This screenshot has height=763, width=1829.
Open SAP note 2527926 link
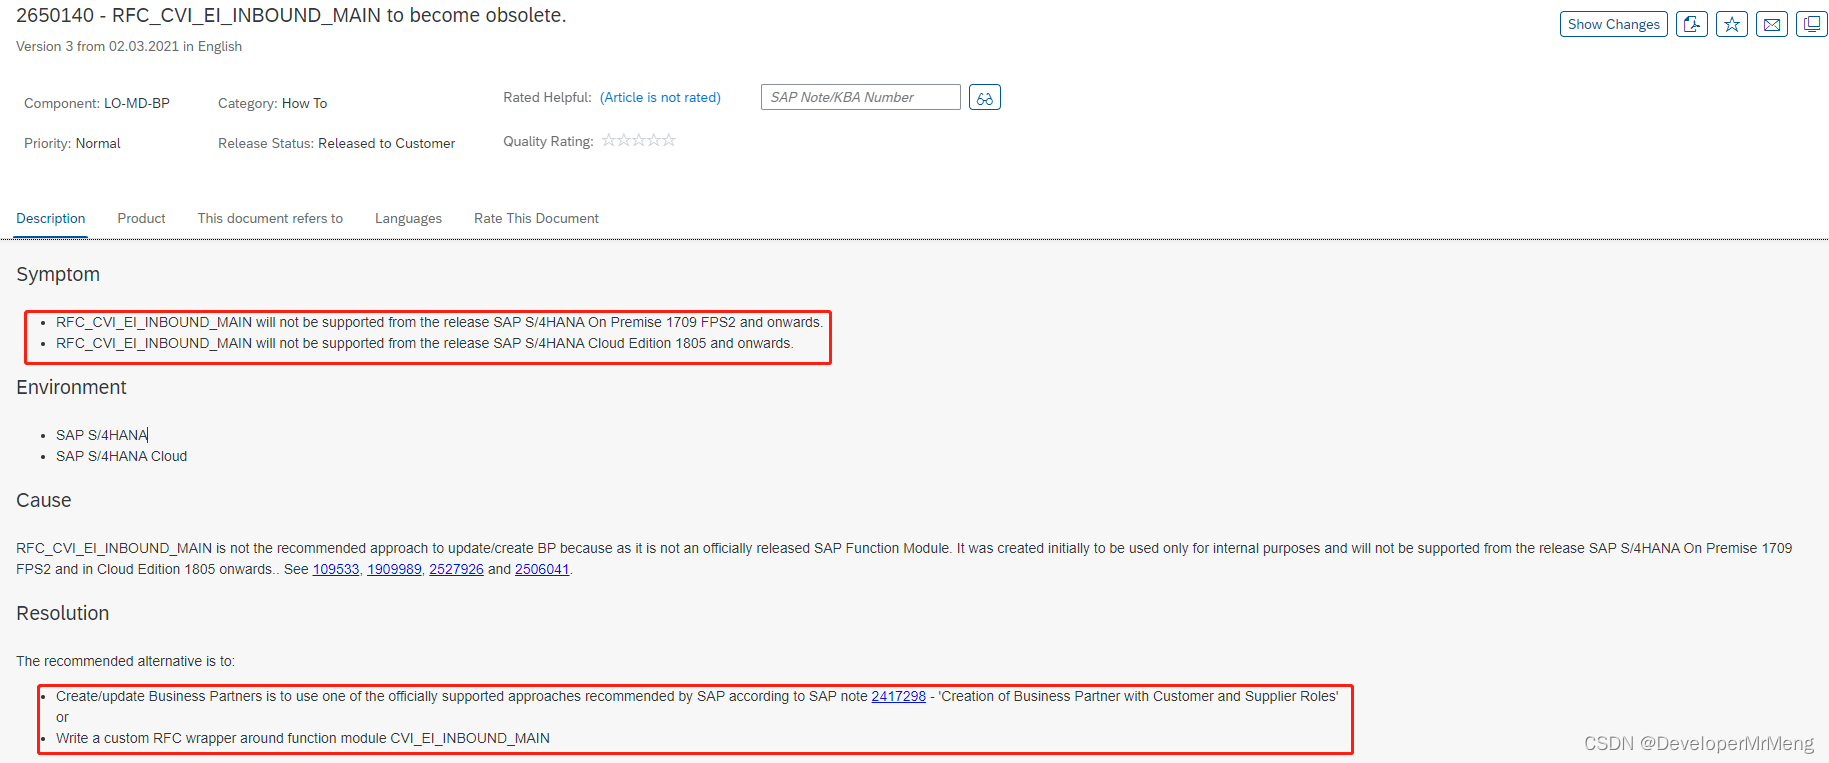coord(456,569)
